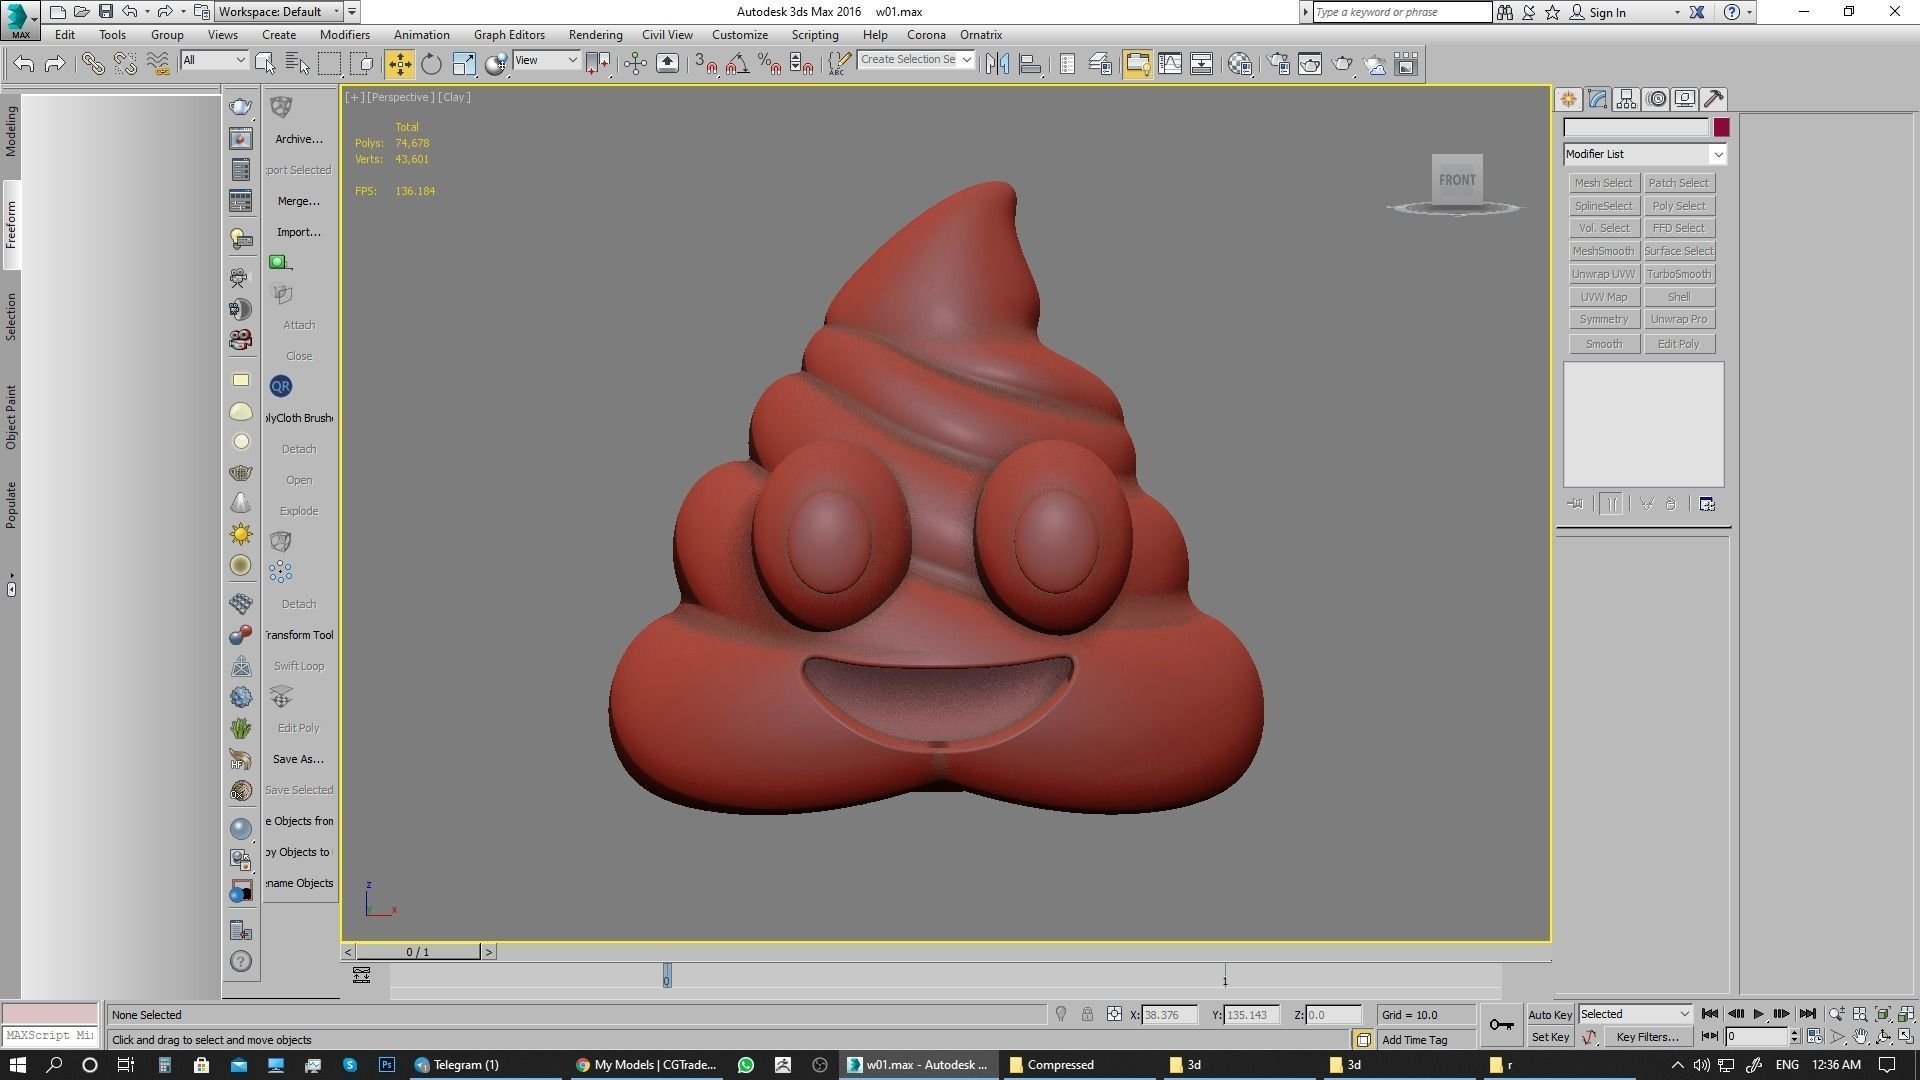Toggle Angle Snap on

(x=737, y=64)
